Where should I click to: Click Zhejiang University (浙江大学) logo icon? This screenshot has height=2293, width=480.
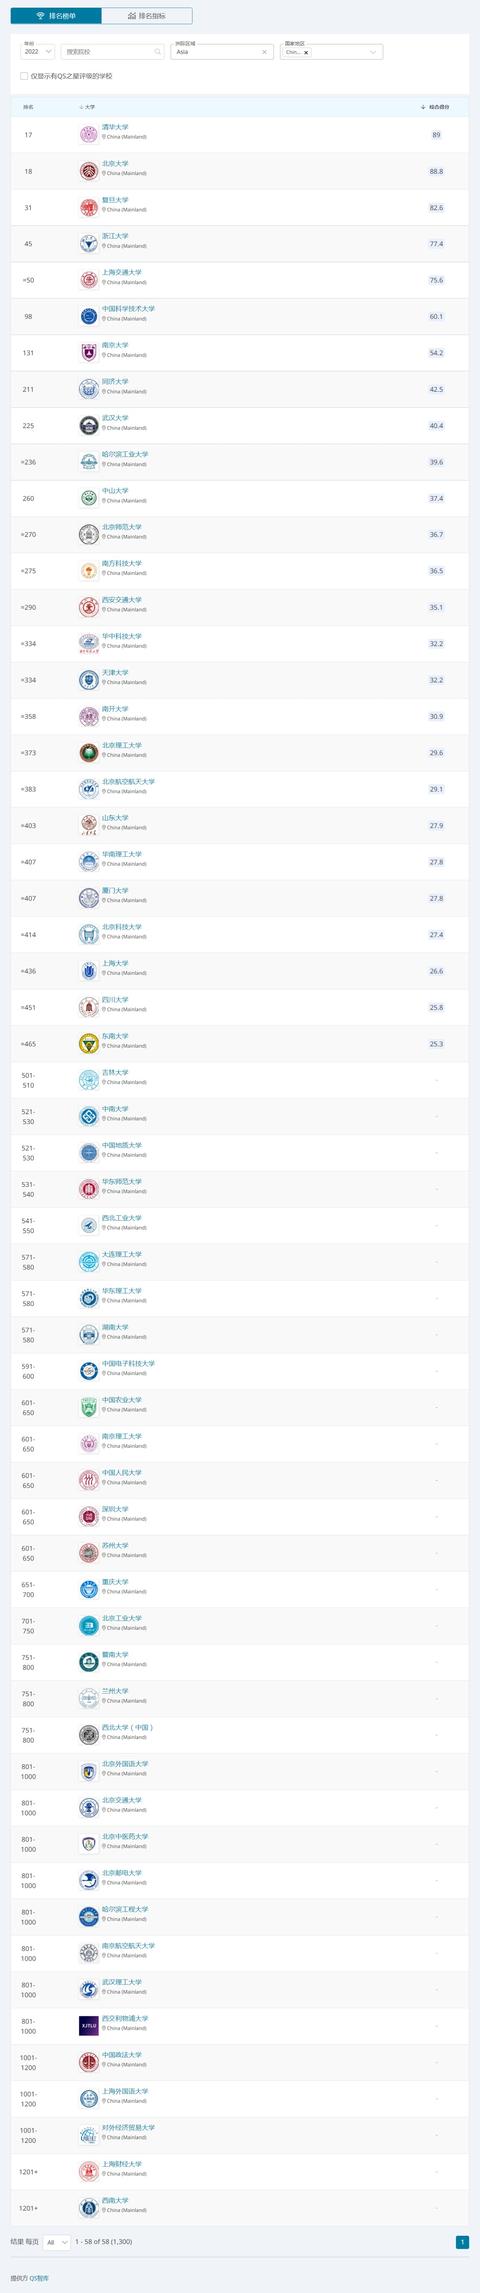(x=88, y=244)
